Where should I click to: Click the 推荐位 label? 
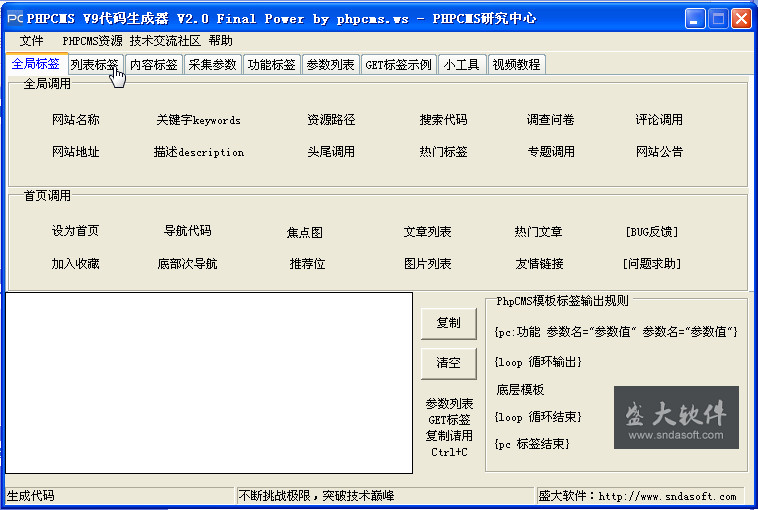point(307,263)
